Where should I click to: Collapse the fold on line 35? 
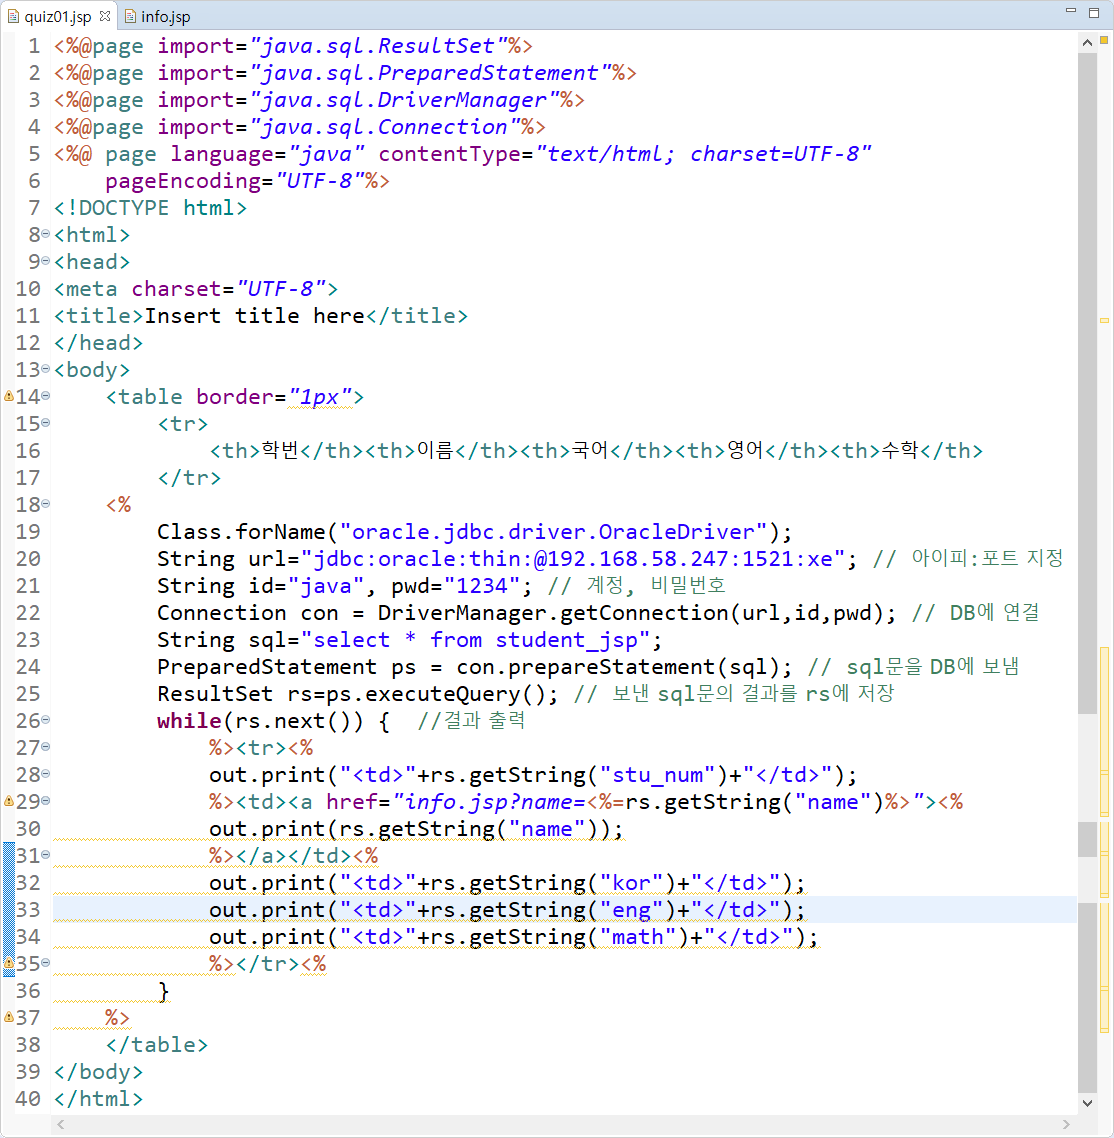tap(46, 963)
